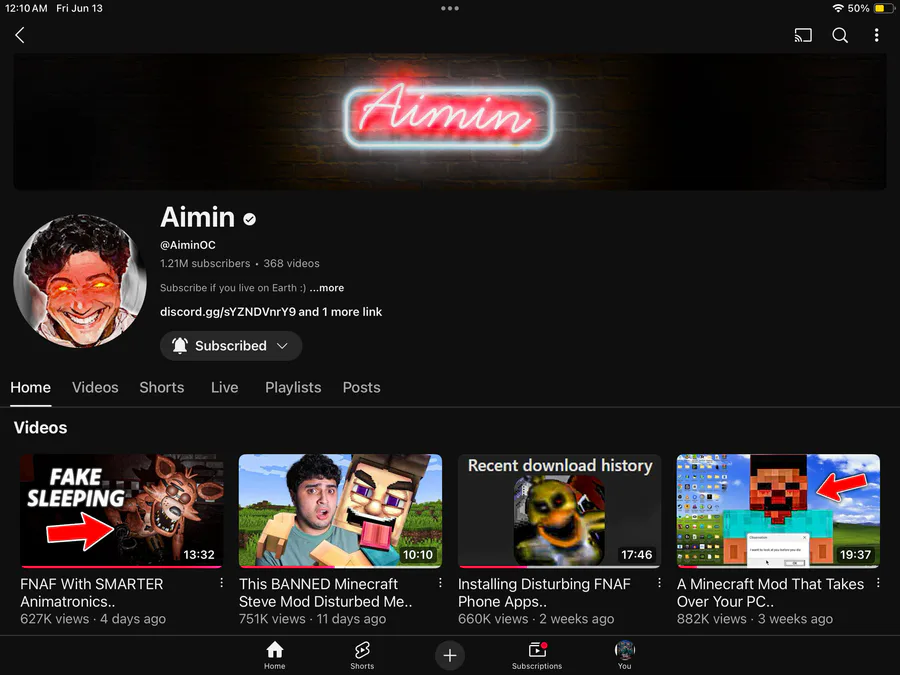This screenshot has width=900, height=675.
Task: Tap the channel name Aimin heading
Action: pos(197,218)
